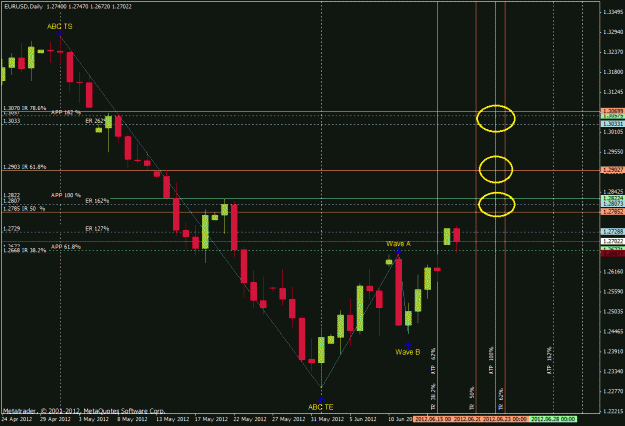Click the 1.24465 price axis value
Viewport: 625px width, 426px height.
point(613,332)
